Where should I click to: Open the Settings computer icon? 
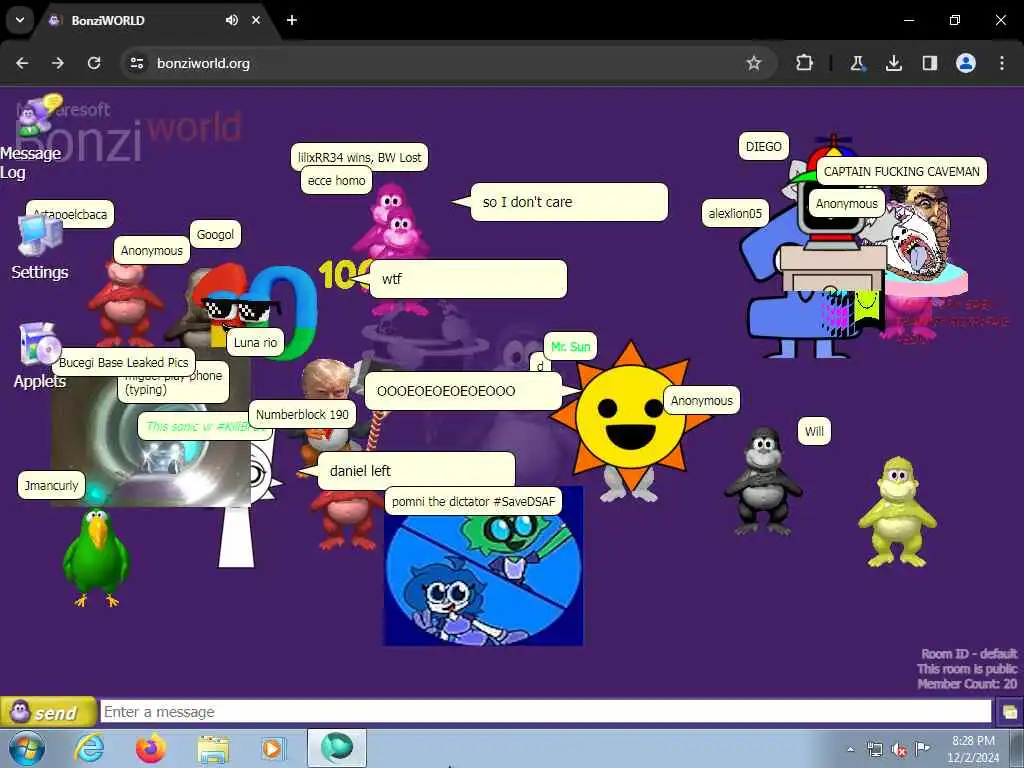39,236
